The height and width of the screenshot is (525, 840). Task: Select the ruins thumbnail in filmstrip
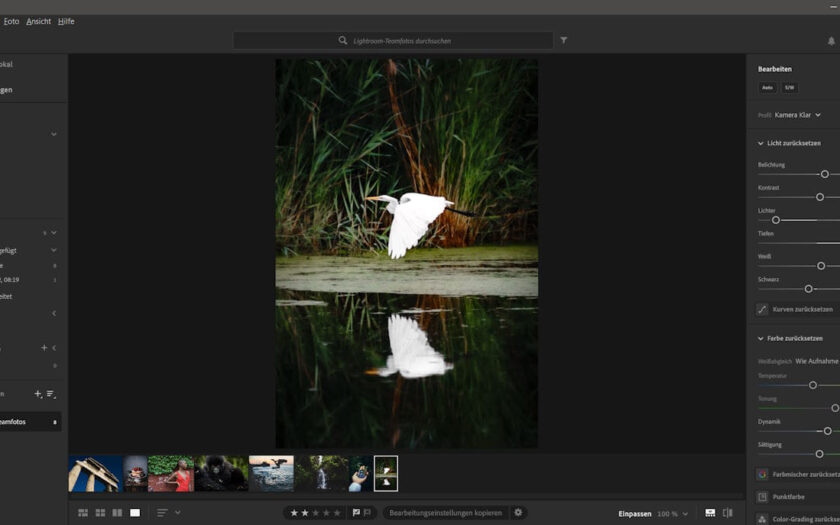[x=95, y=474]
